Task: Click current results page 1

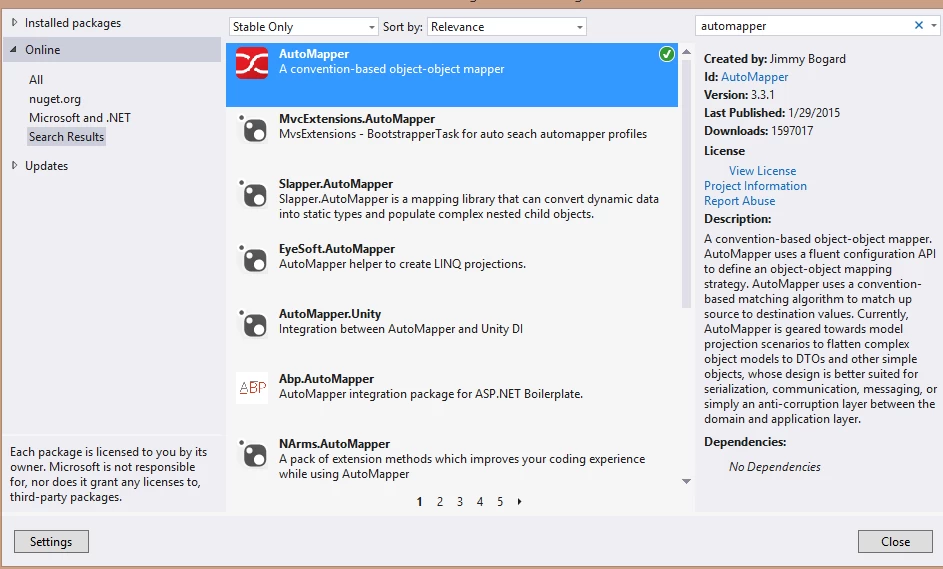Action: point(419,501)
